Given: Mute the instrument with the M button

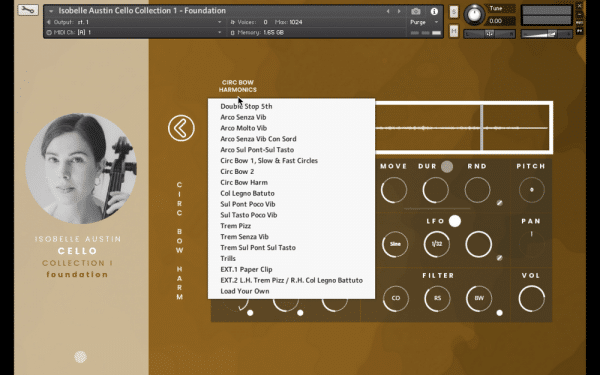Looking at the screenshot, I should pos(453,31).
